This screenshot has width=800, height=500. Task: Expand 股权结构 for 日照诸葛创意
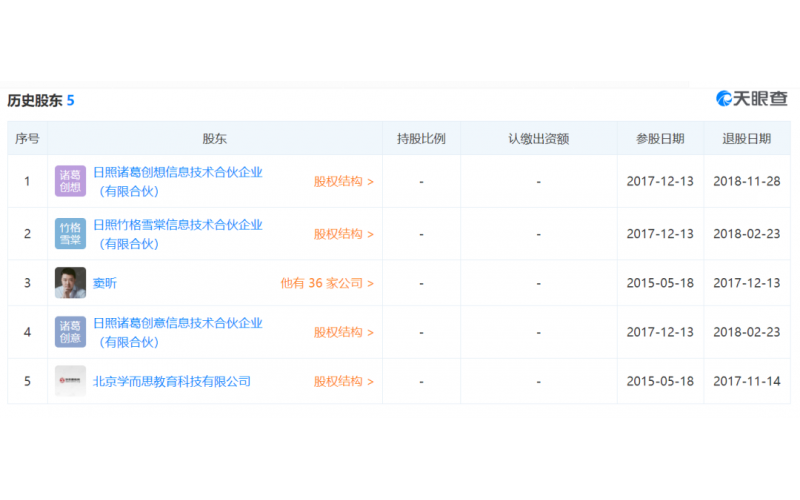(x=343, y=332)
